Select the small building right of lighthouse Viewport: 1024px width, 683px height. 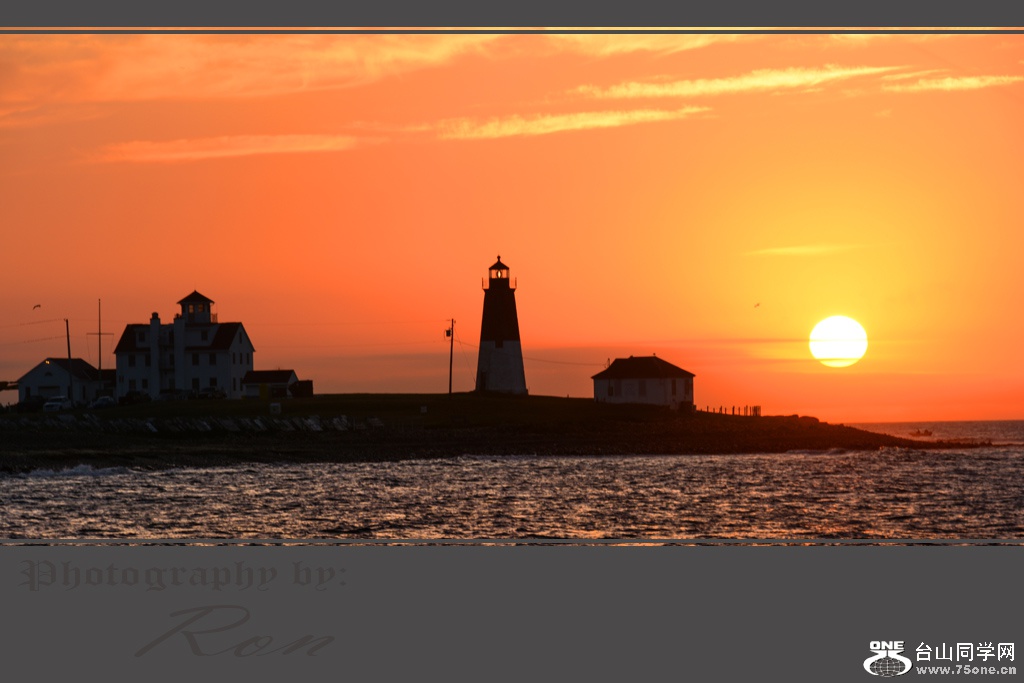click(x=643, y=382)
